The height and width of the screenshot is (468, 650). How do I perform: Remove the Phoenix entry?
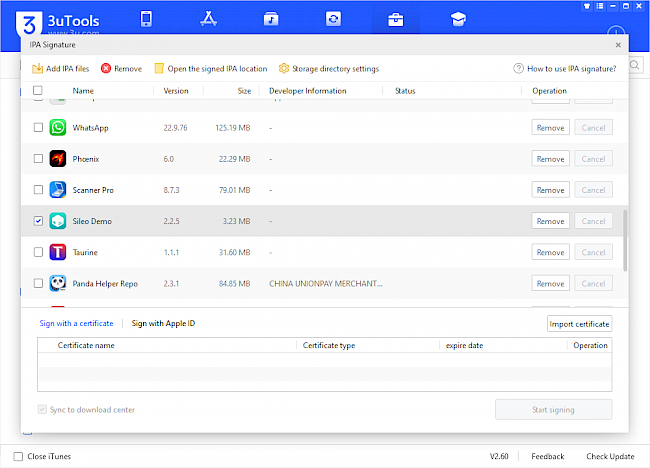coord(551,159)
